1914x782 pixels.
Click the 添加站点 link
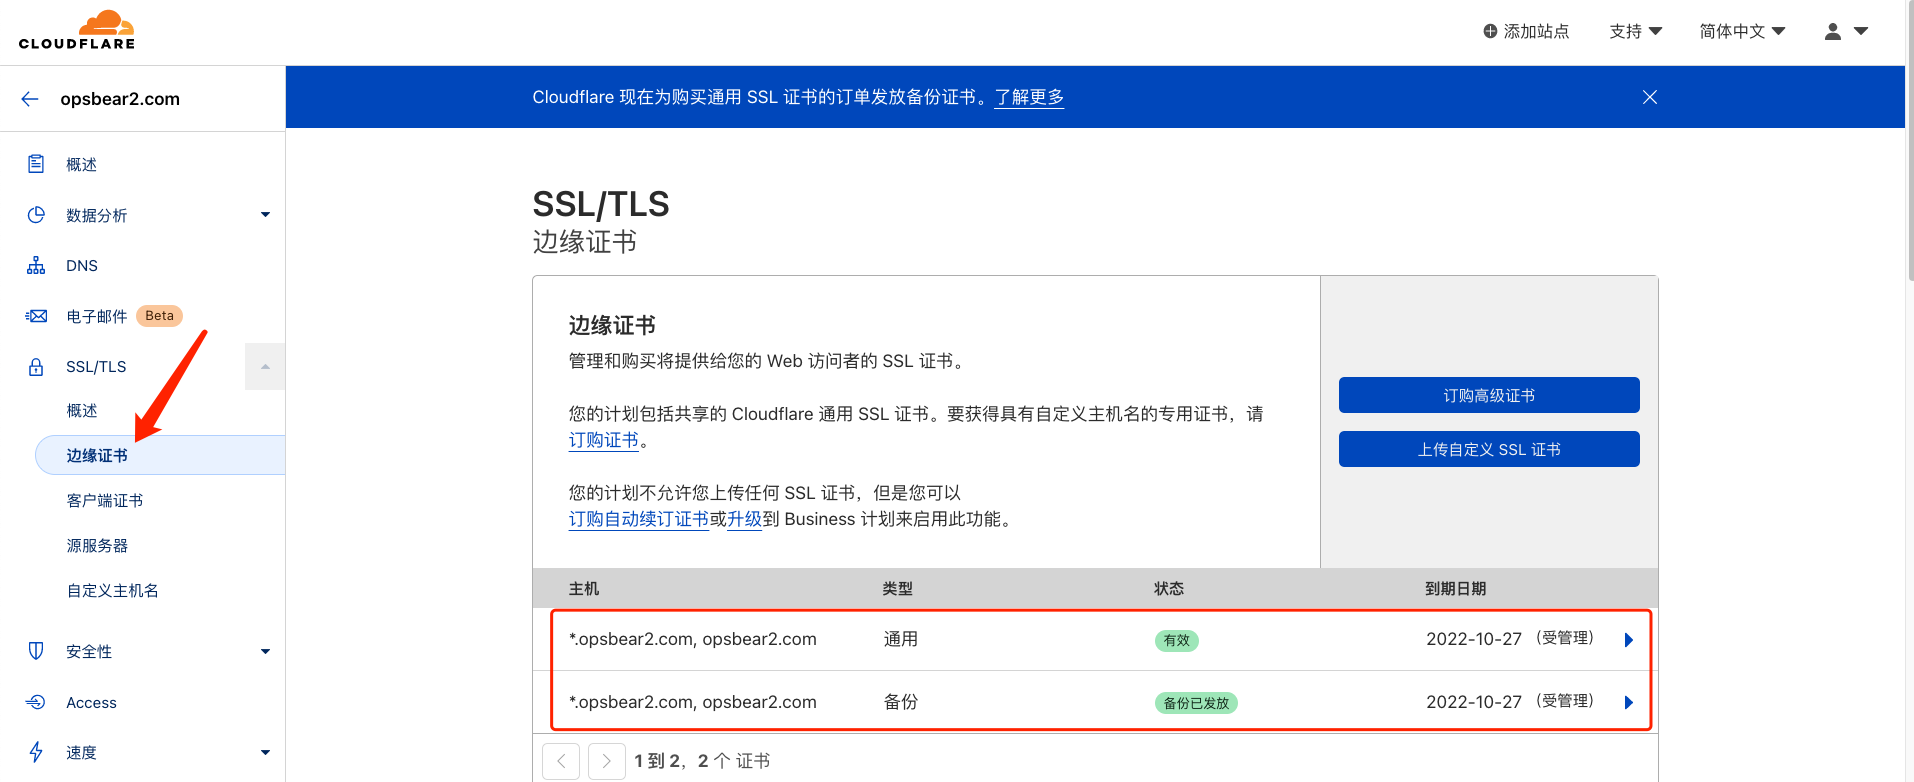click(1526, 31)
